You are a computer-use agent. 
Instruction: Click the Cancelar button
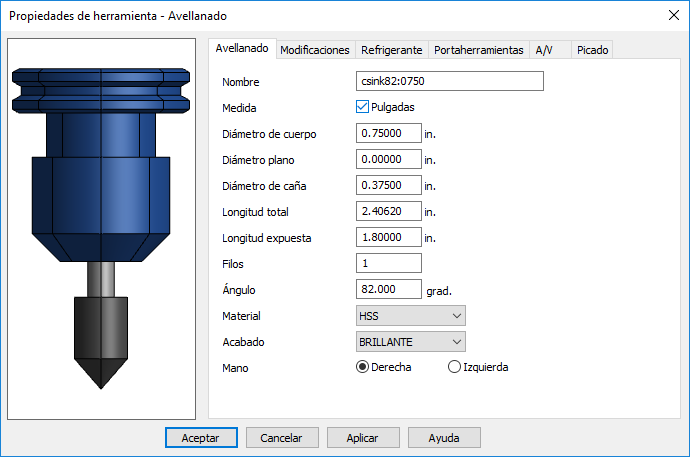coord(282,438)
